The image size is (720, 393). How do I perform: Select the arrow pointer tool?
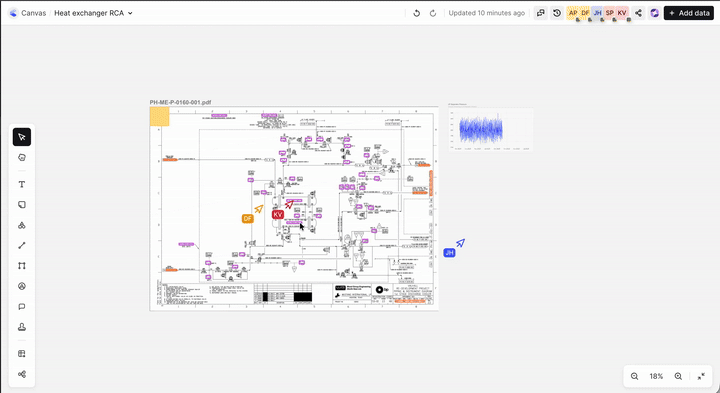22,137
